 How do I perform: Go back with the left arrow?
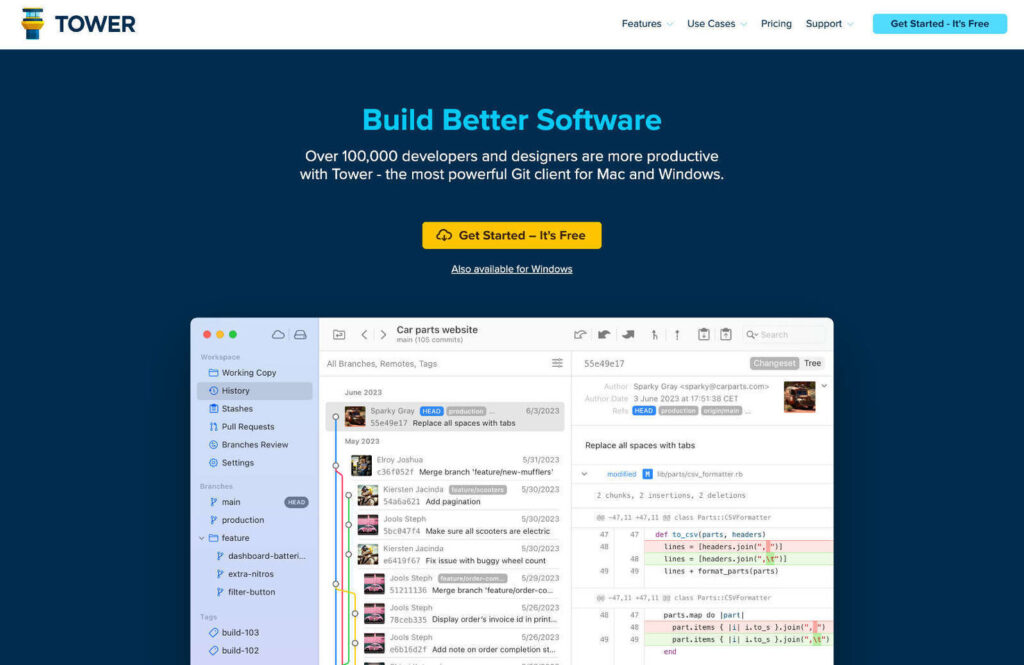364,334
